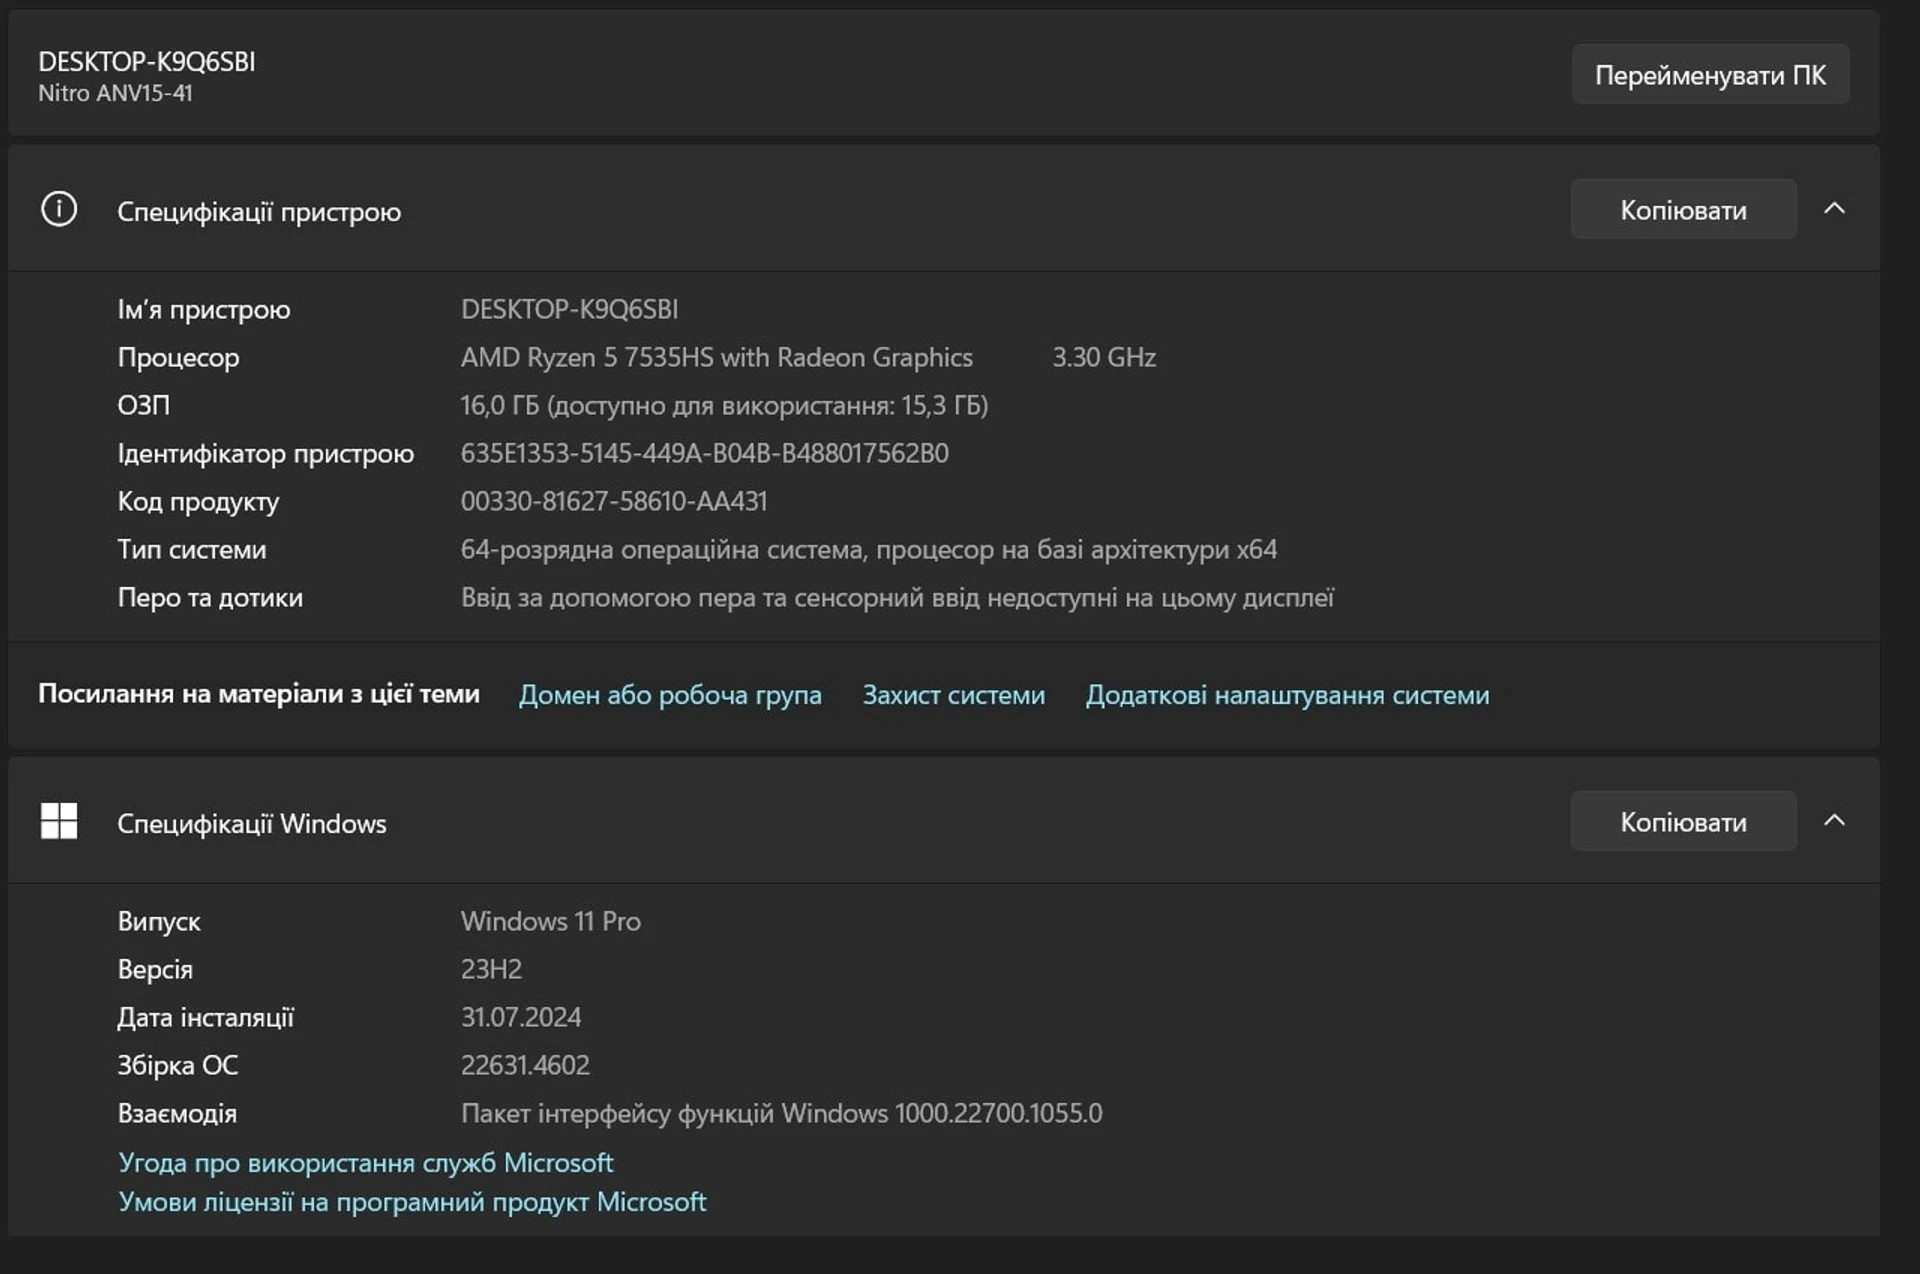Click the Версія label
This screenshot has height=1274, width=1920.
(155, 970)
